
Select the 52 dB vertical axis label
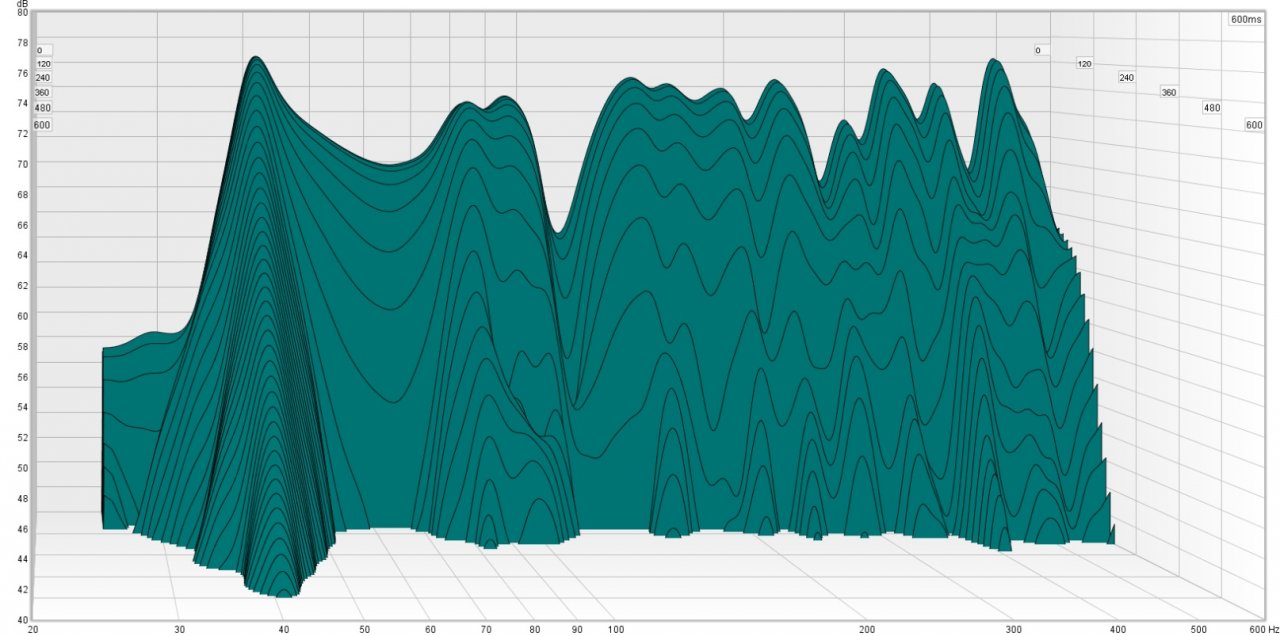[x=22, y=438]
